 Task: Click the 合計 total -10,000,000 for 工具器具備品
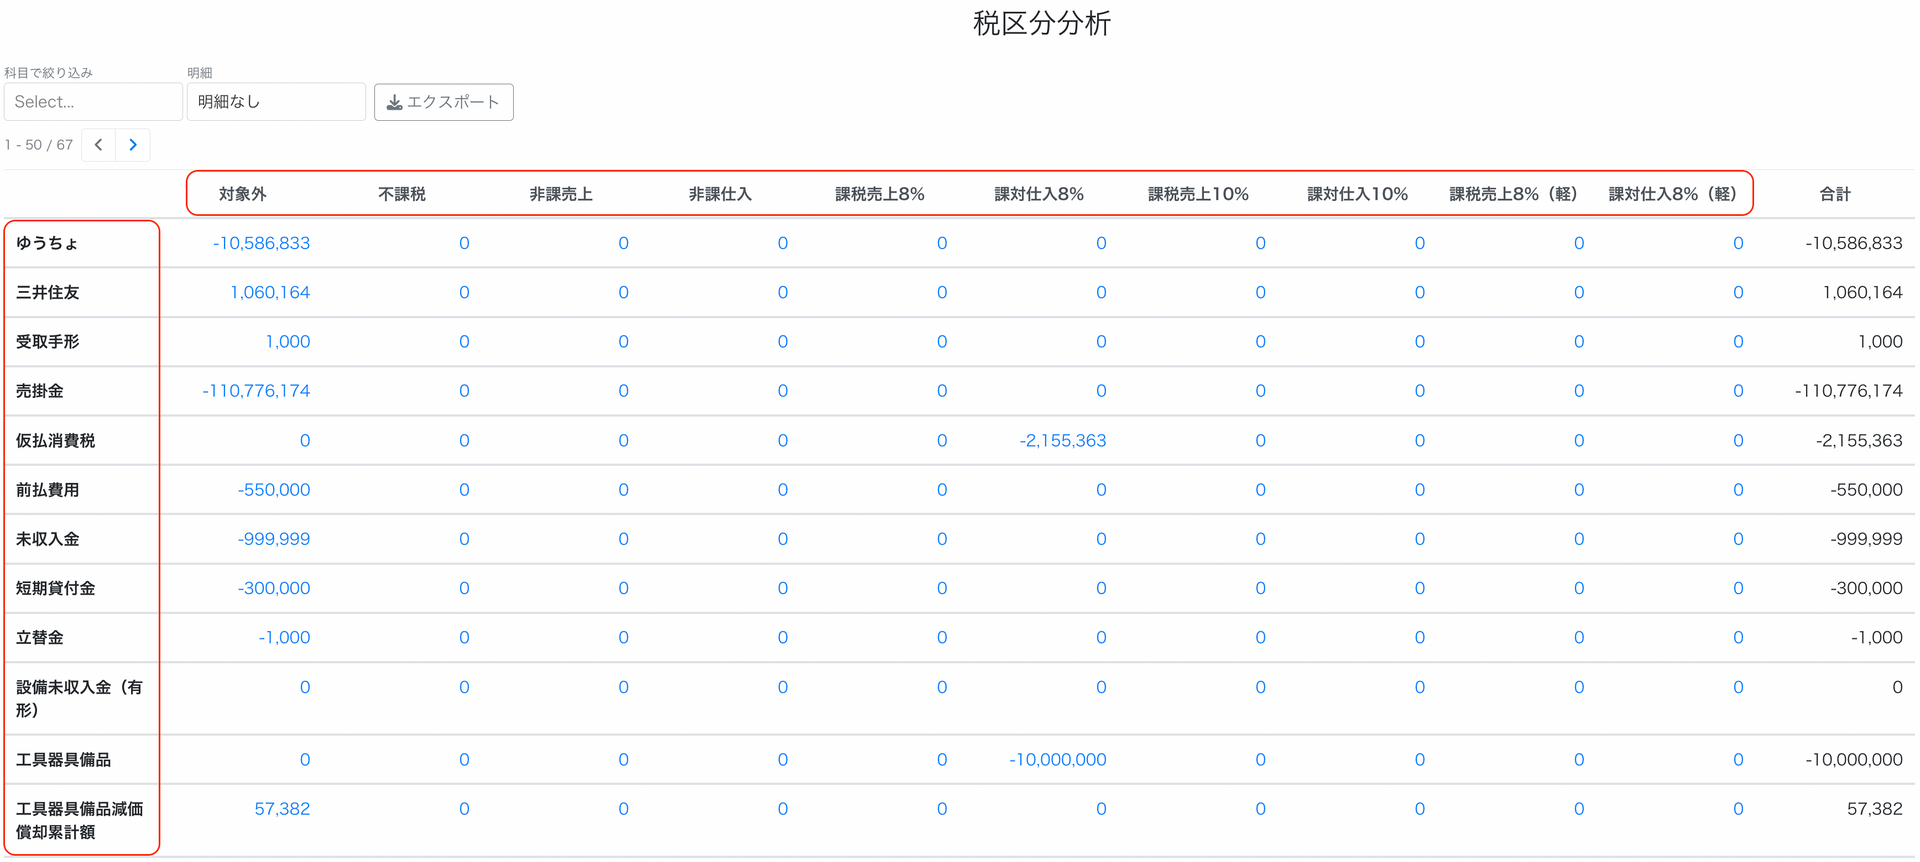[x=1853, y=760]
